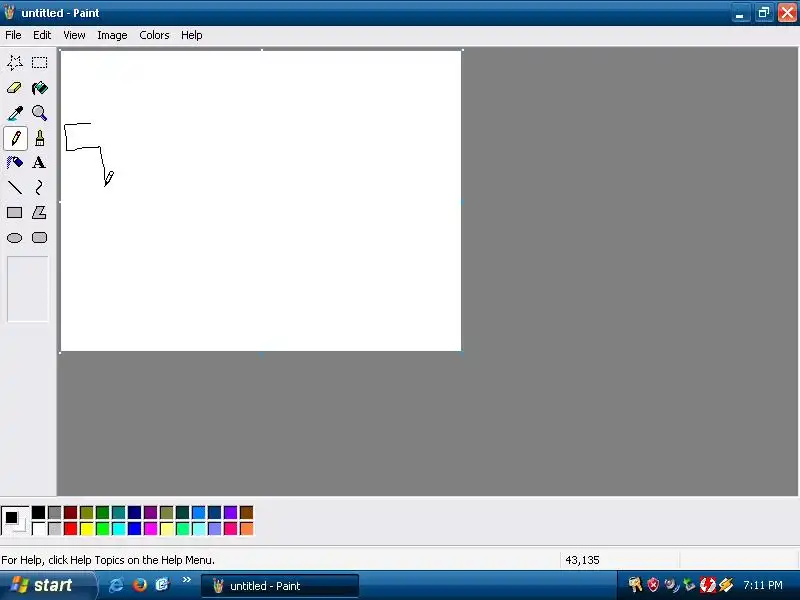Select the teal color swatch

(x=118, y=512)
